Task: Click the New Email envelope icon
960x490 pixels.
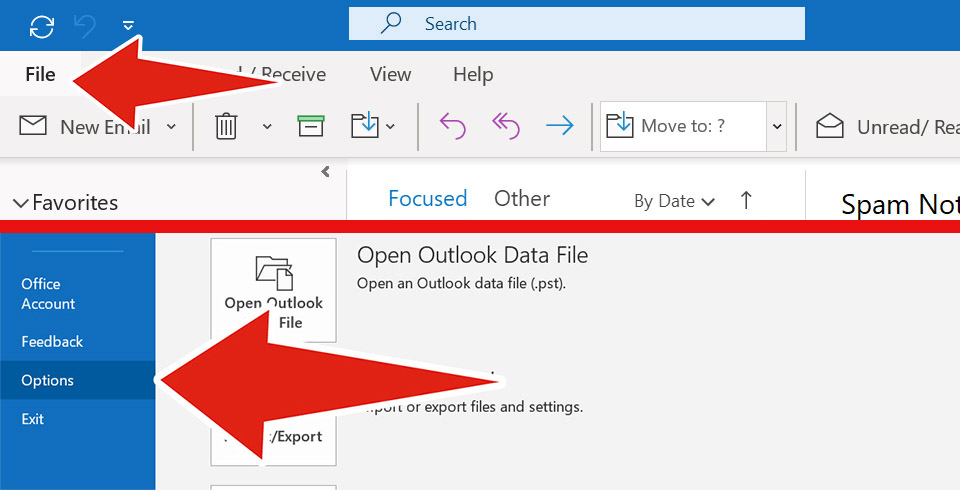Action: point(33,126)
